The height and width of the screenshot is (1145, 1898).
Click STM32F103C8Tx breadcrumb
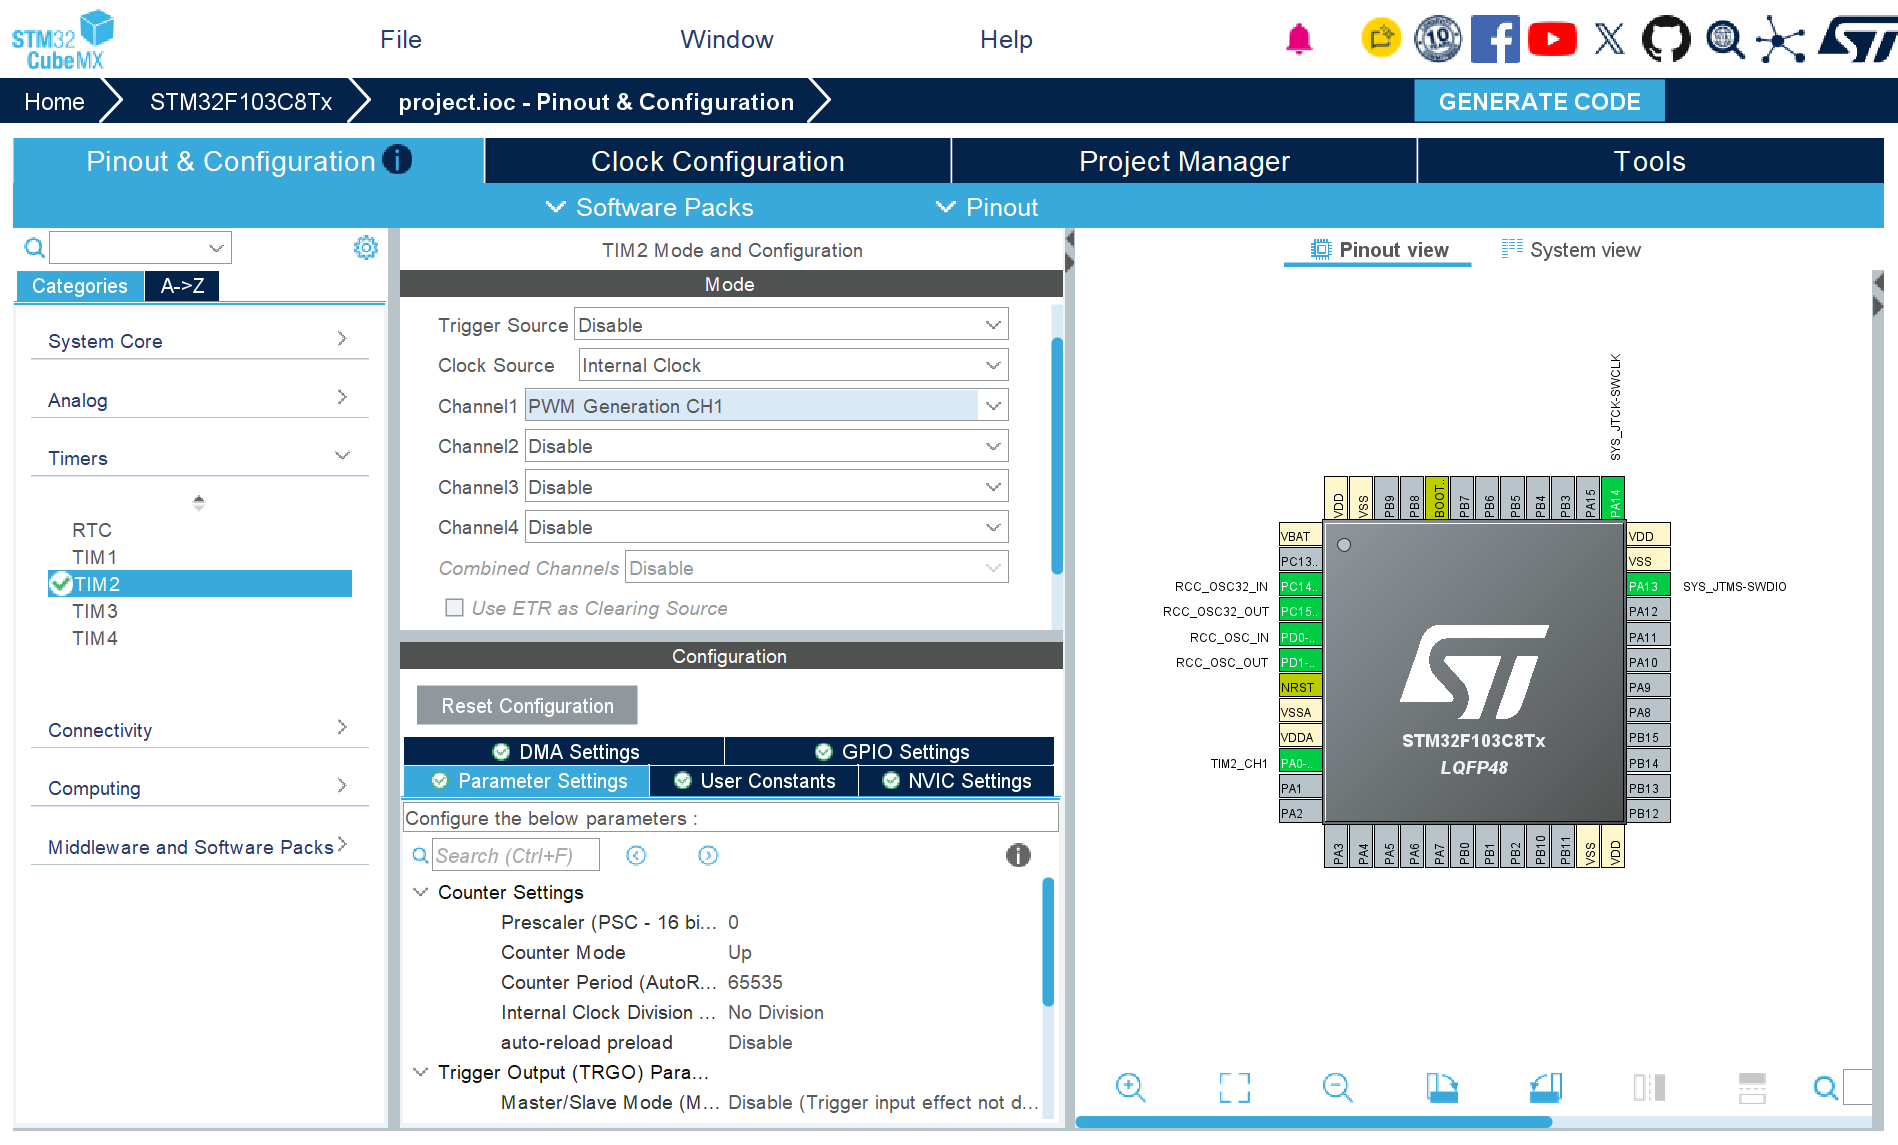[x=241, y=101]
